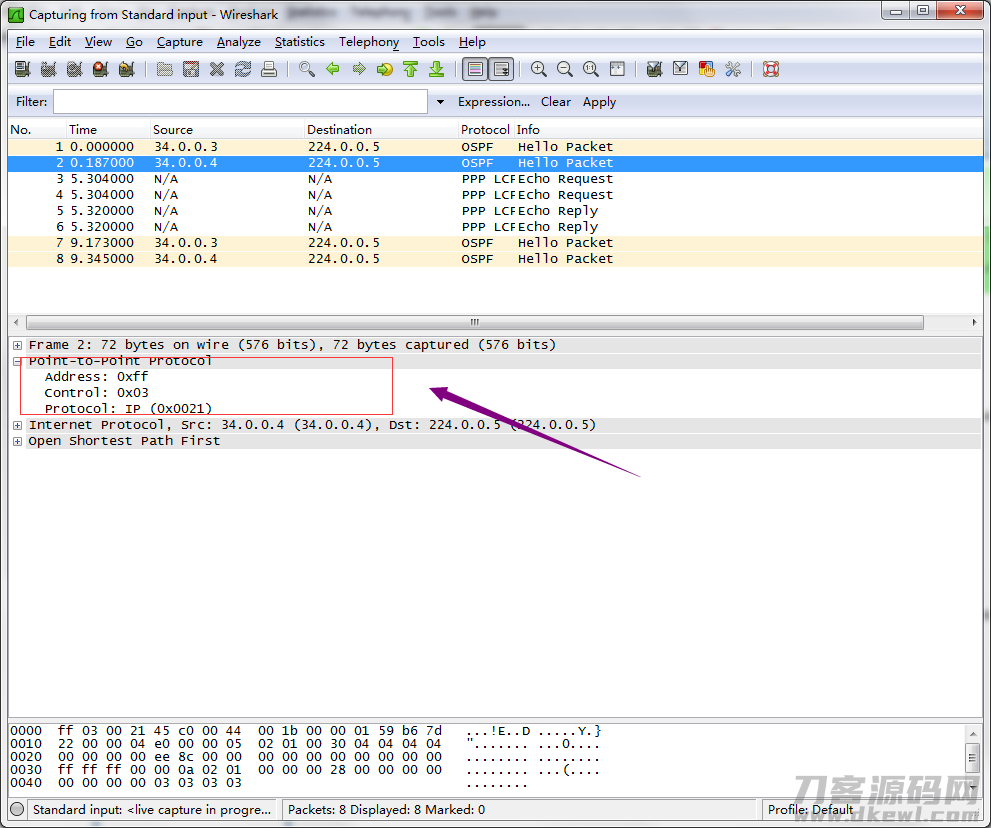Click the Find packet magnifier icon
991x828 pixels.
point(307,69)
